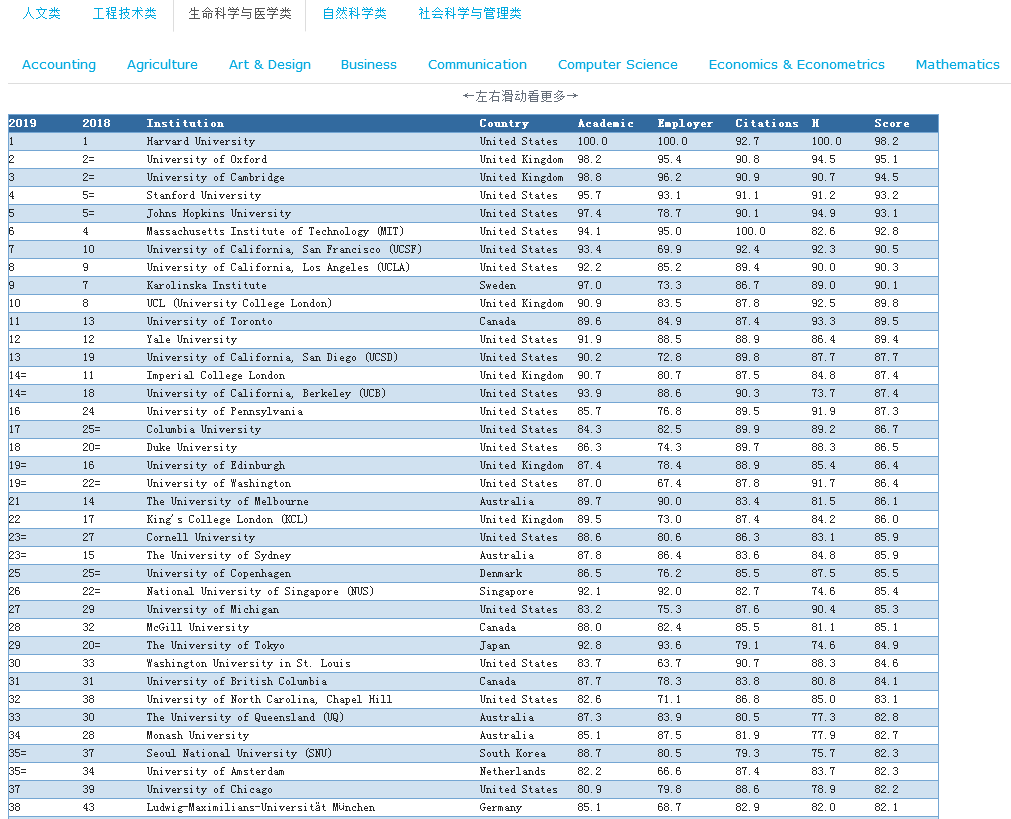1011x819 pixels.
Task: Switch to the 工程技术类 tab
Action: [124, 14]
